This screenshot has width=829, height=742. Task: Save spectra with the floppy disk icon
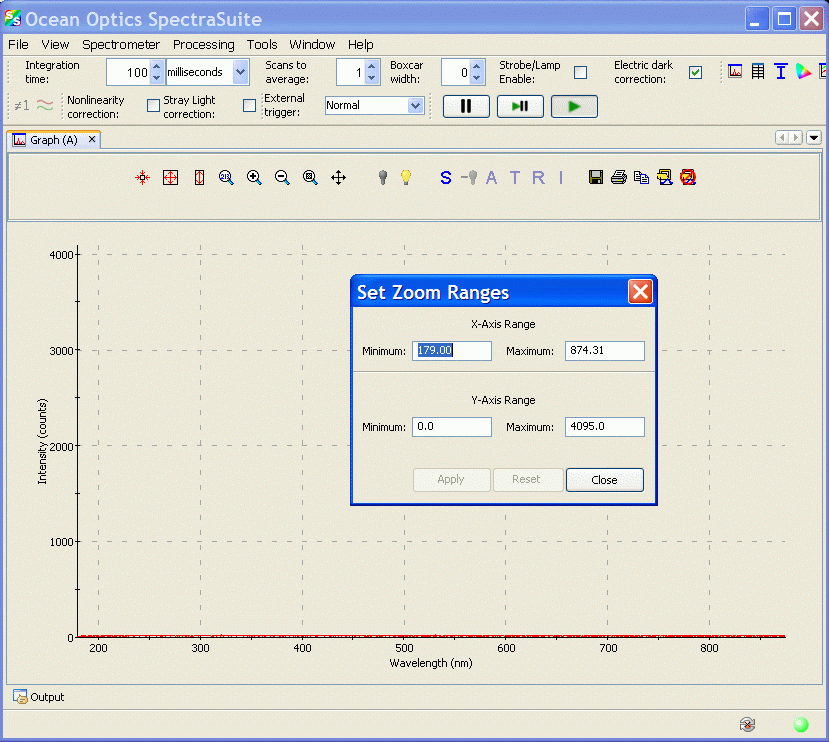(x=596, y=178)
